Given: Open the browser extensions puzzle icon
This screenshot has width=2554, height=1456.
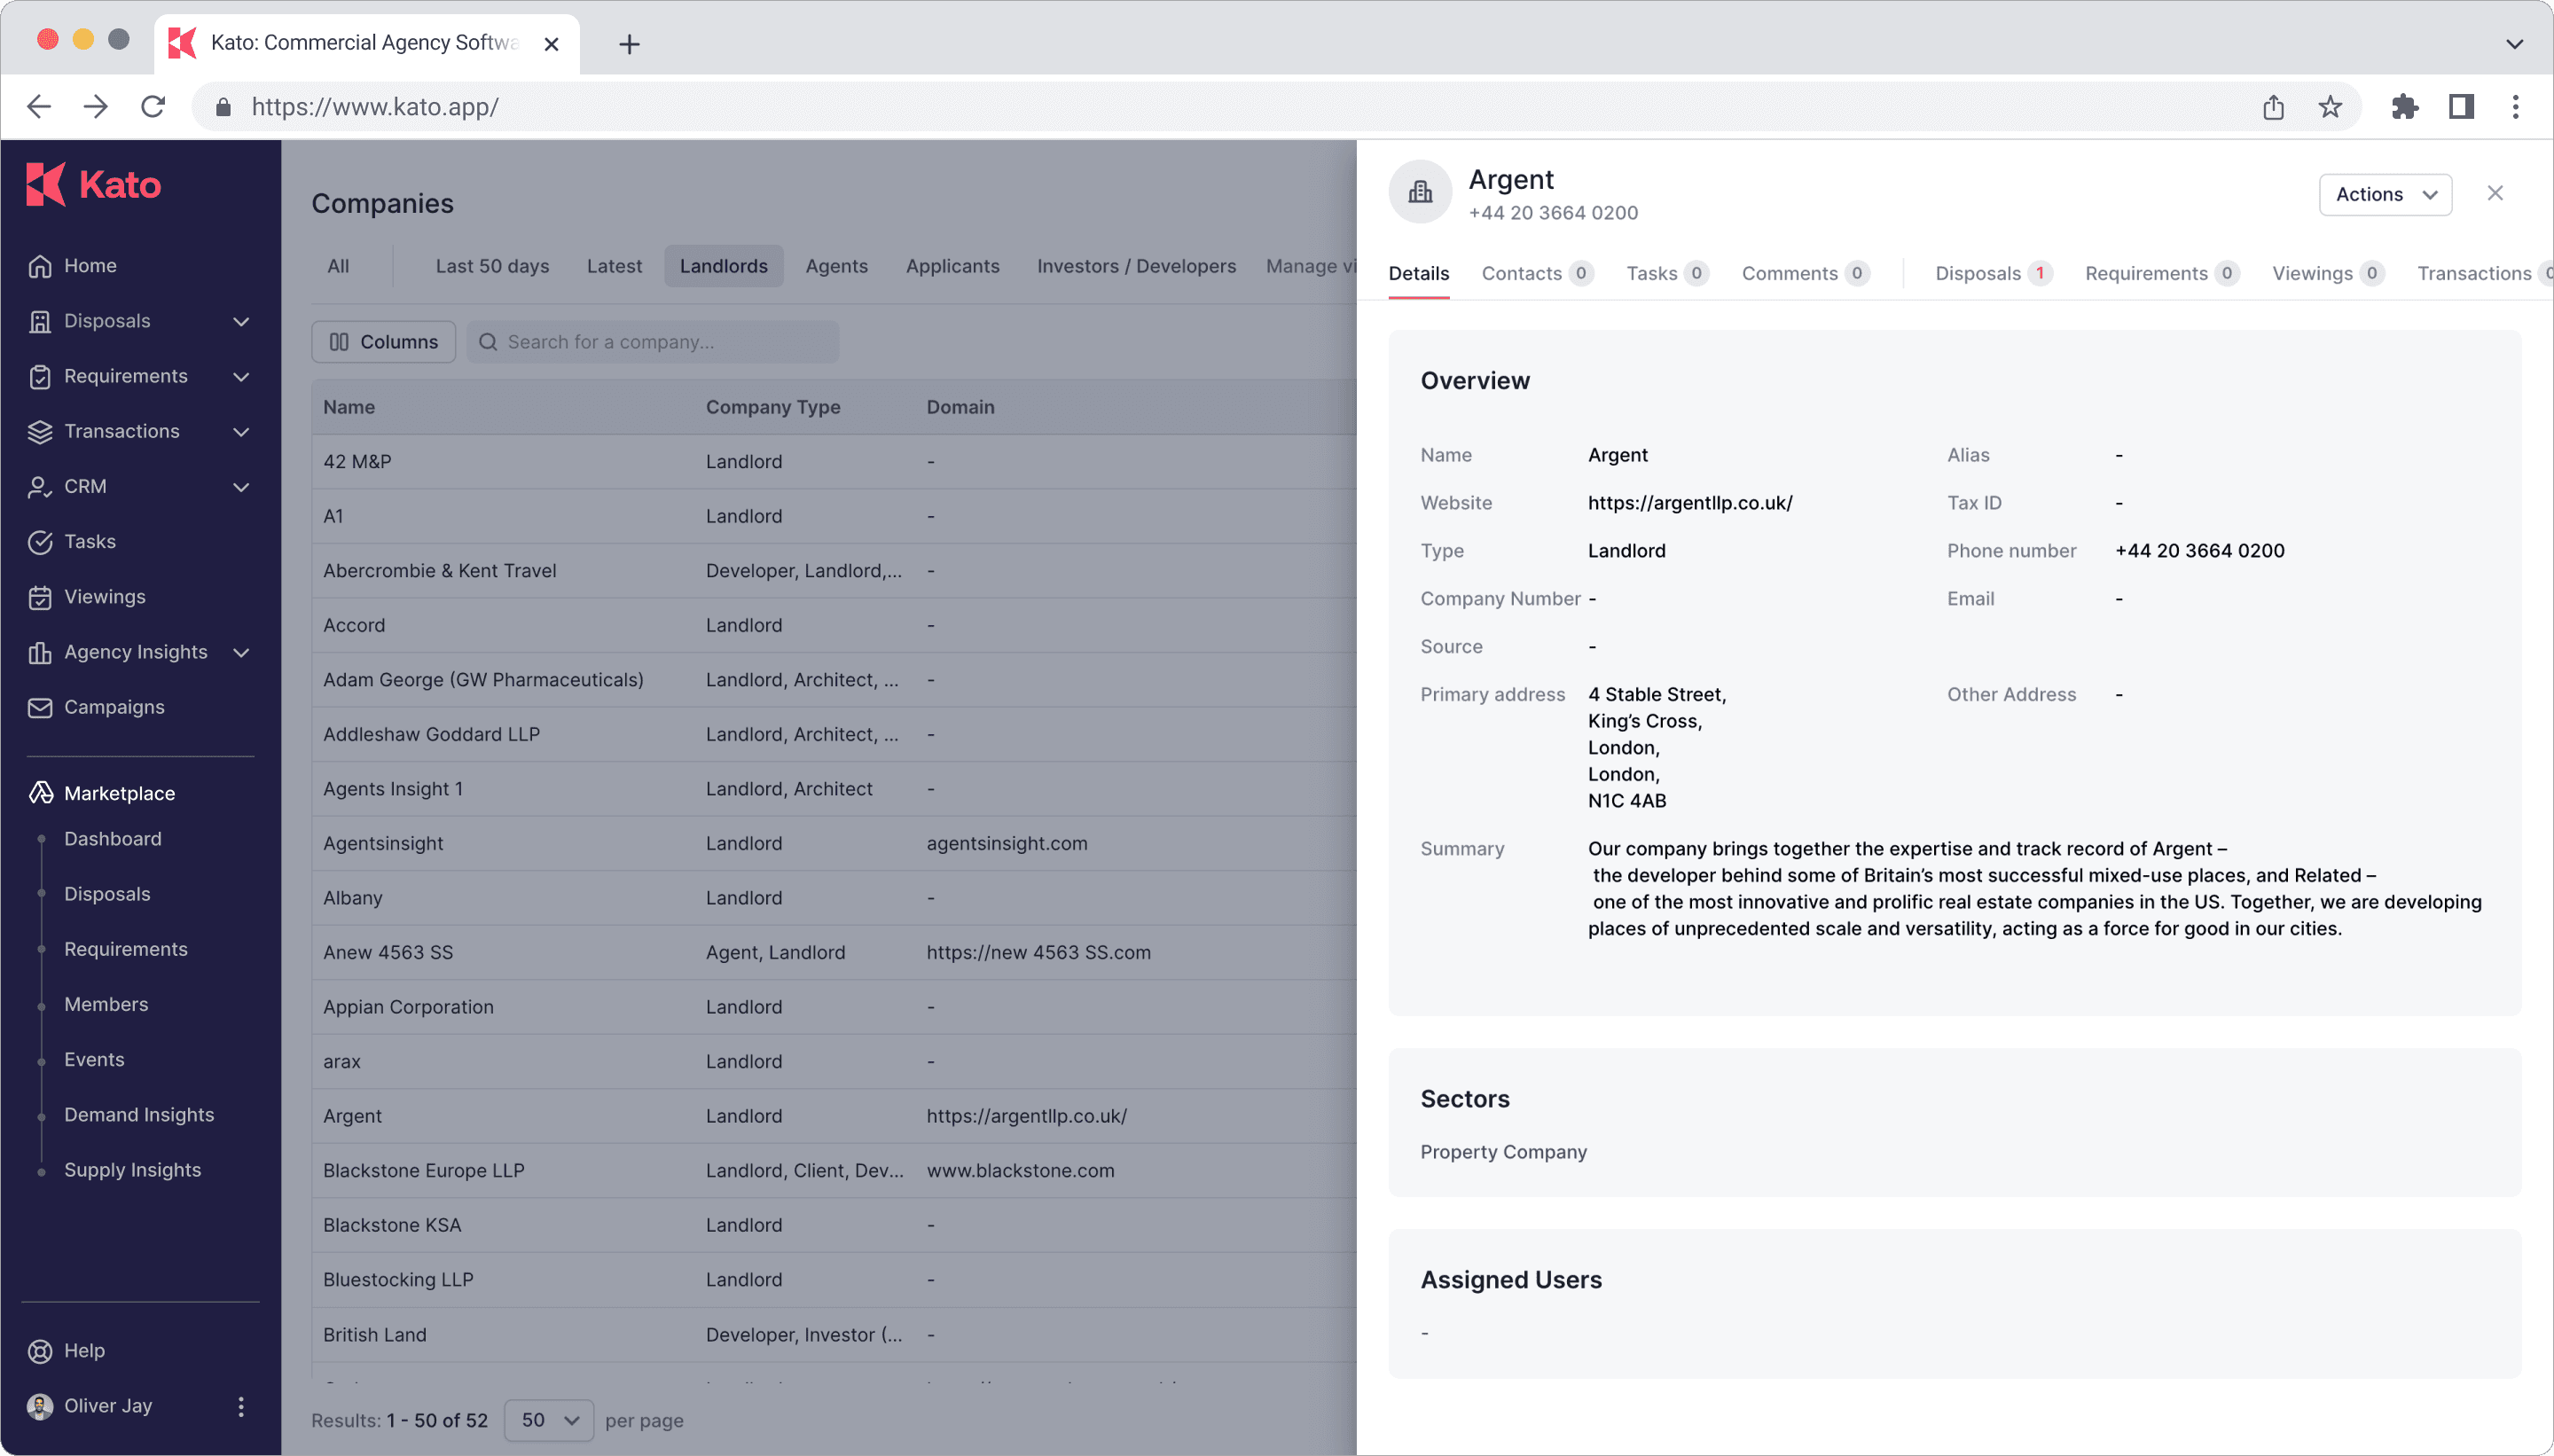Looking at the screenshot, I should coord(2404,107).
